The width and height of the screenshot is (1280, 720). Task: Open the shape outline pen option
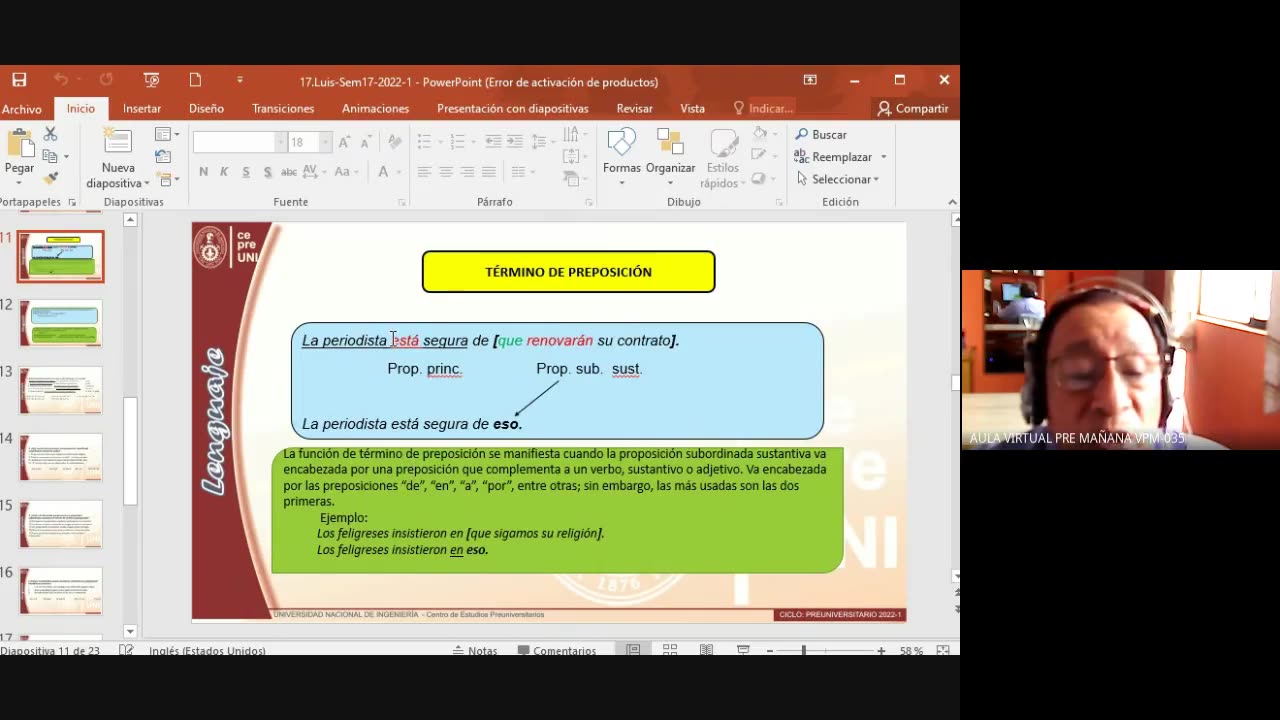click(x=763, y=156)
